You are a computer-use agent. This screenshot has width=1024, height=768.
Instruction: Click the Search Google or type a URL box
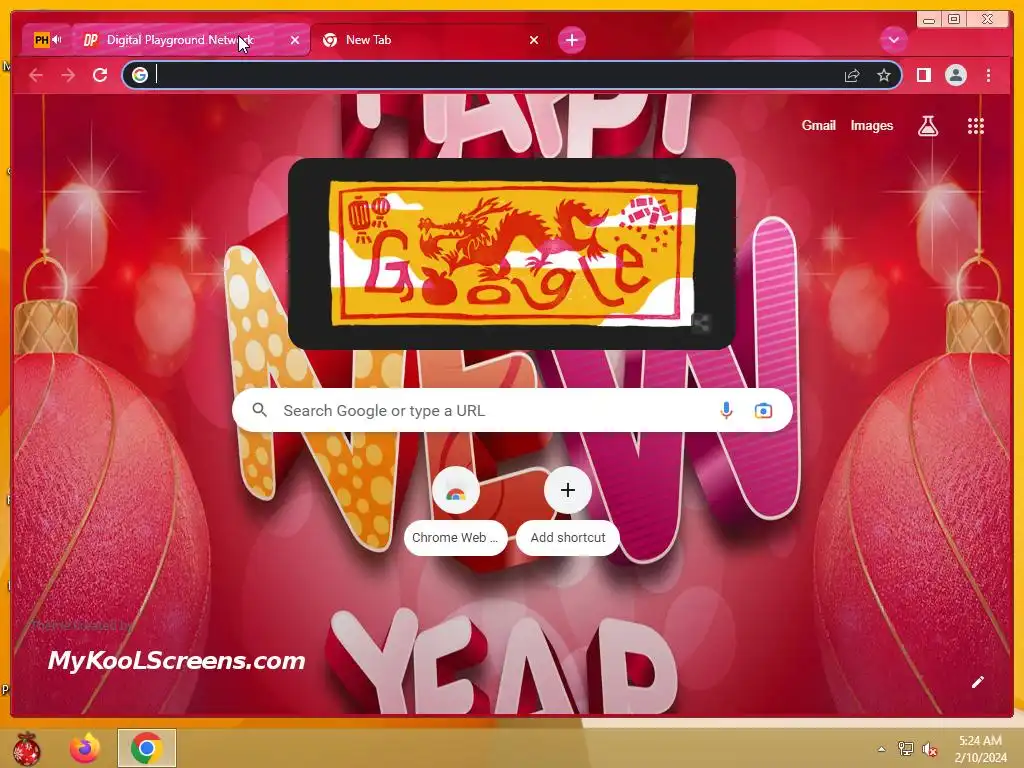click(x=512, y=410)
